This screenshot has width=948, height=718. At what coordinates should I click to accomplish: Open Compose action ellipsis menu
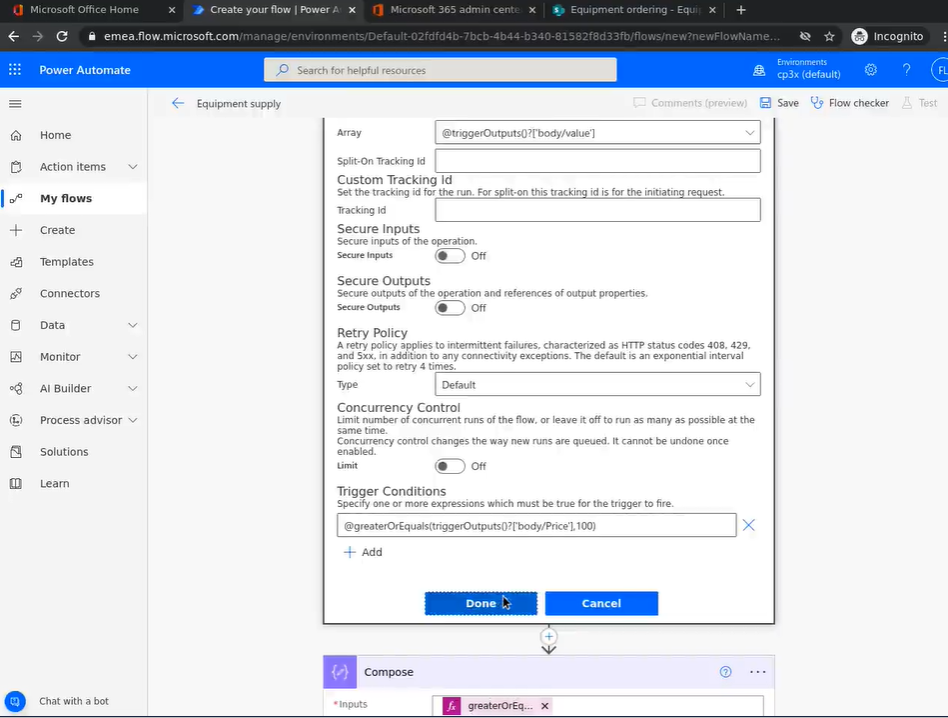coord(757,672)
